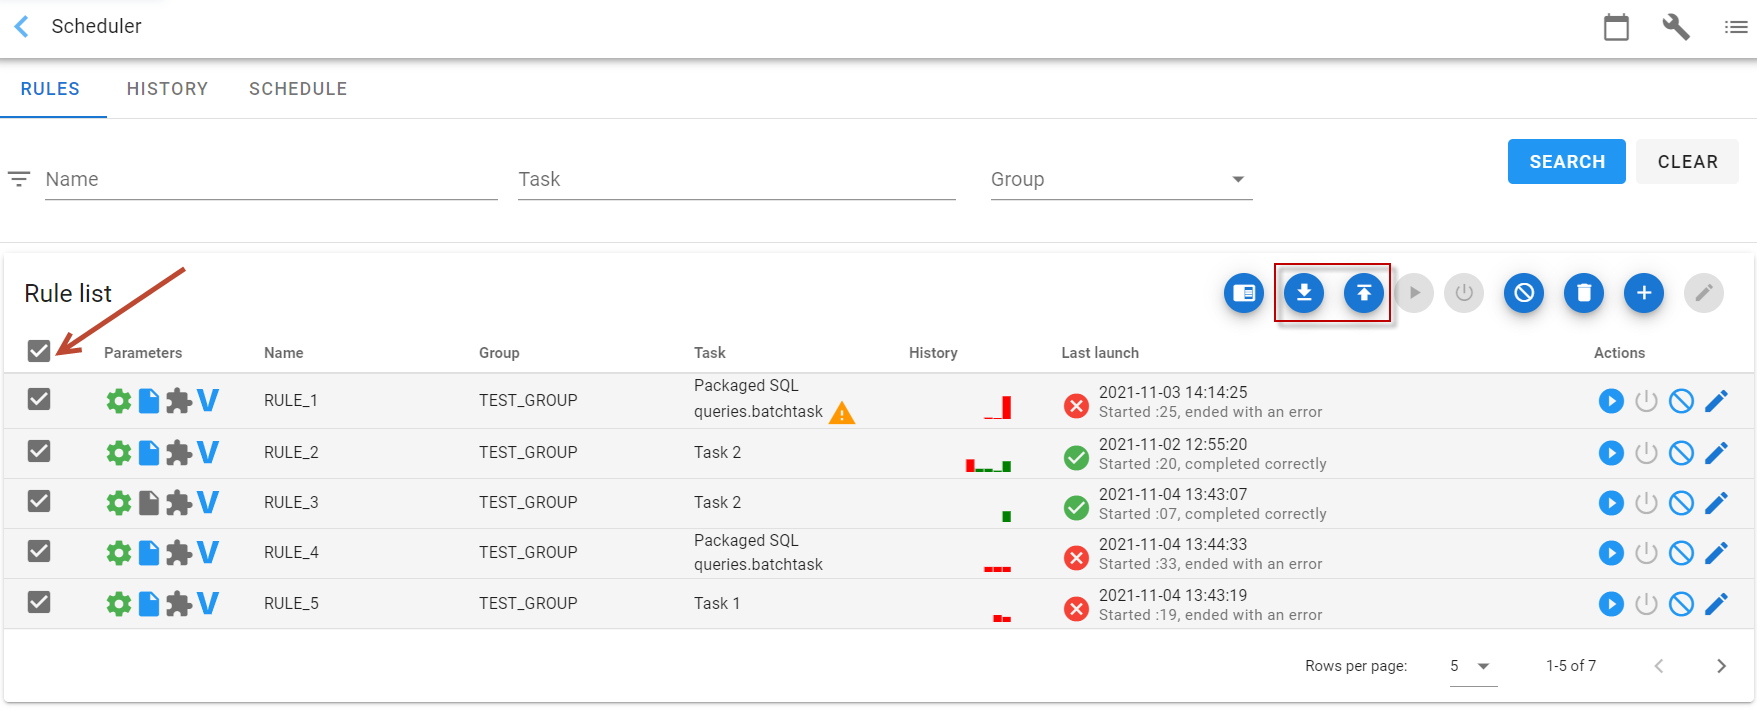Click the filter icon beside the Name field
Image resolution: width=1757 pixels, height=719 pixels.
[x=19, y=180]
